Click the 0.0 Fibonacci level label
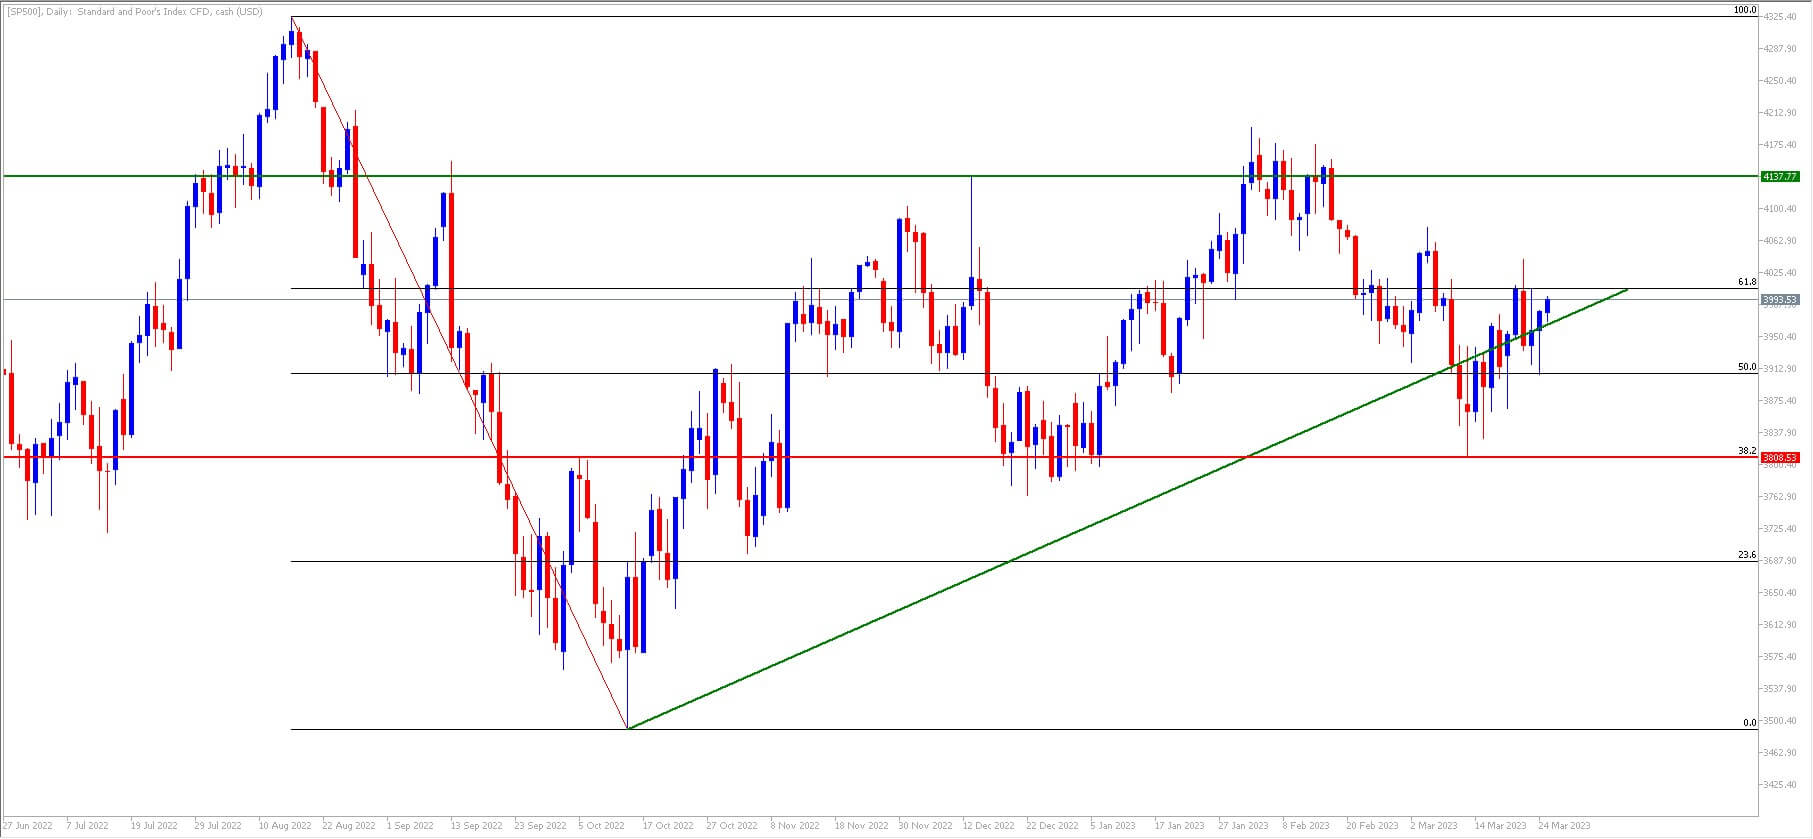Image resolution: width=1813 pixels, height=839 pixels. (x=1750, y=722)
